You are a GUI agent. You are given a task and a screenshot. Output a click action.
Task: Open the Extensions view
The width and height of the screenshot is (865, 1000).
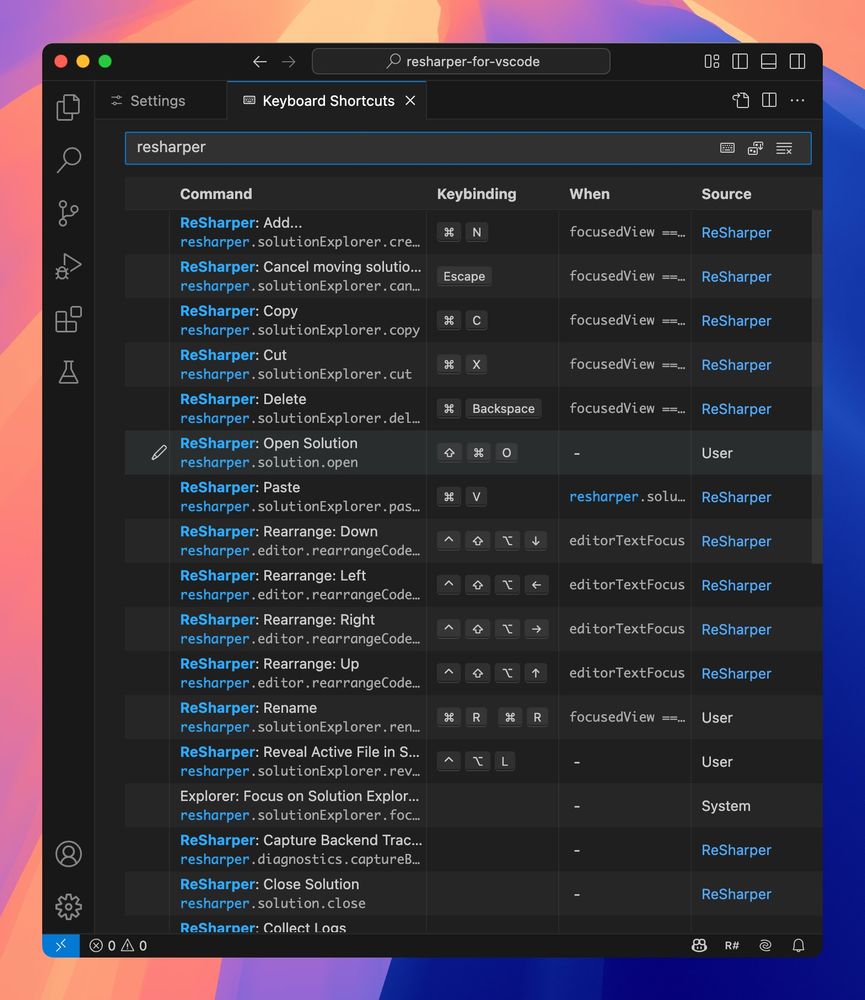pos(68,320)
